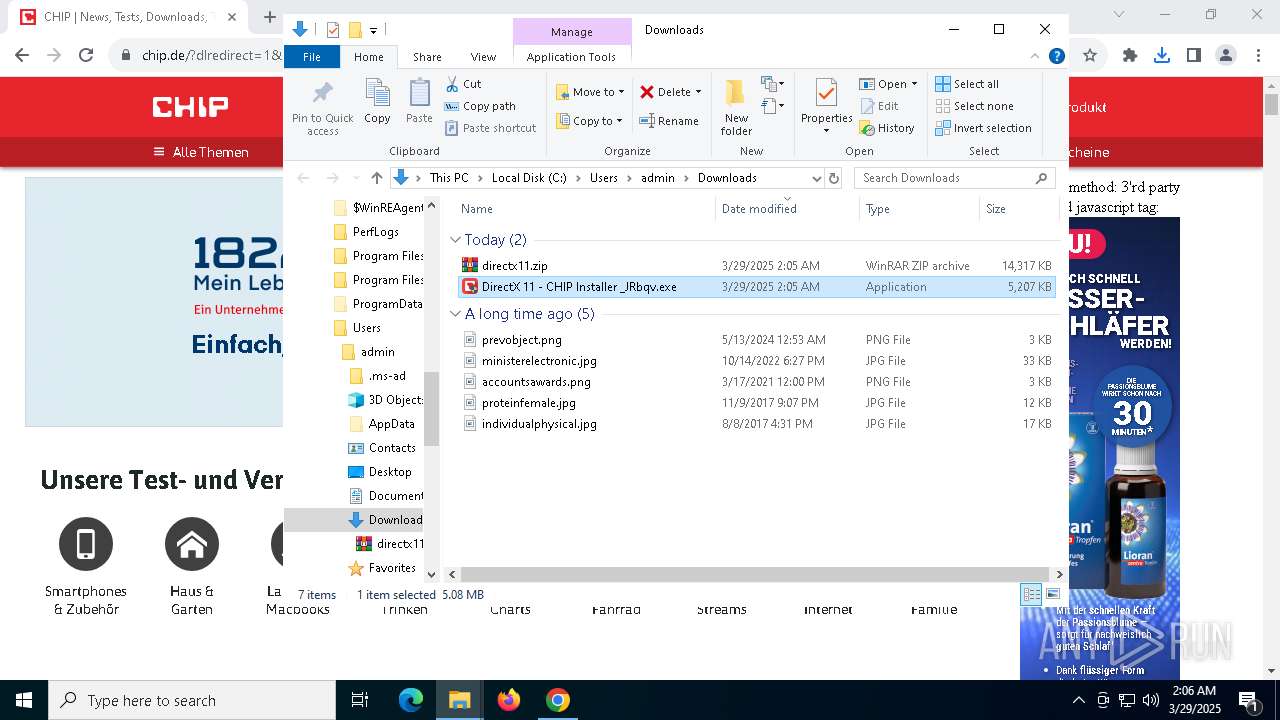
Task: Click Select none in ribbon
Action: [x=974, y=106]
